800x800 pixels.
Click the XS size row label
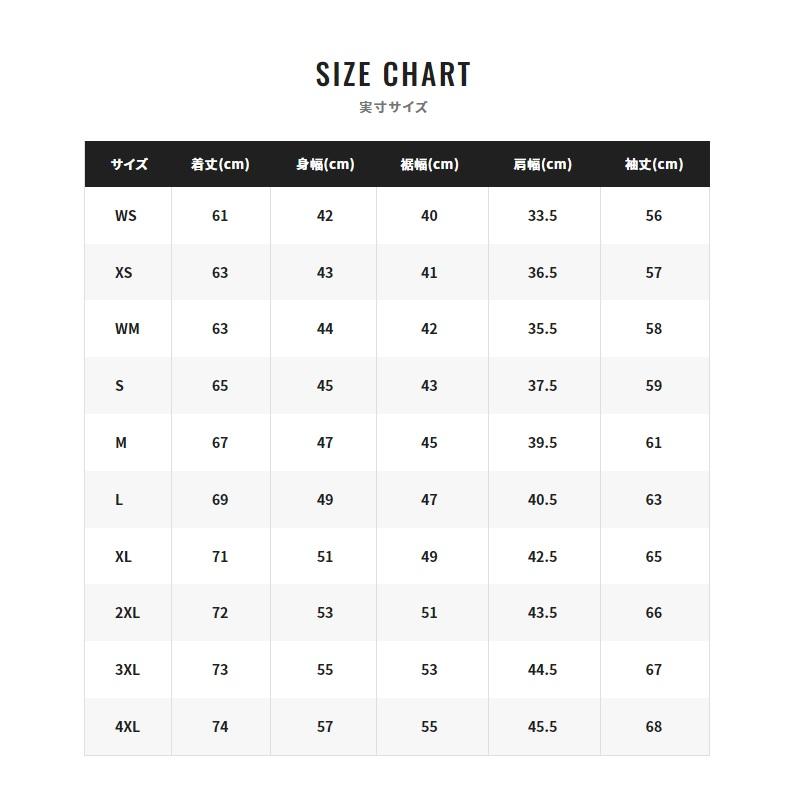pyautogui.click(x=124, y=273)
